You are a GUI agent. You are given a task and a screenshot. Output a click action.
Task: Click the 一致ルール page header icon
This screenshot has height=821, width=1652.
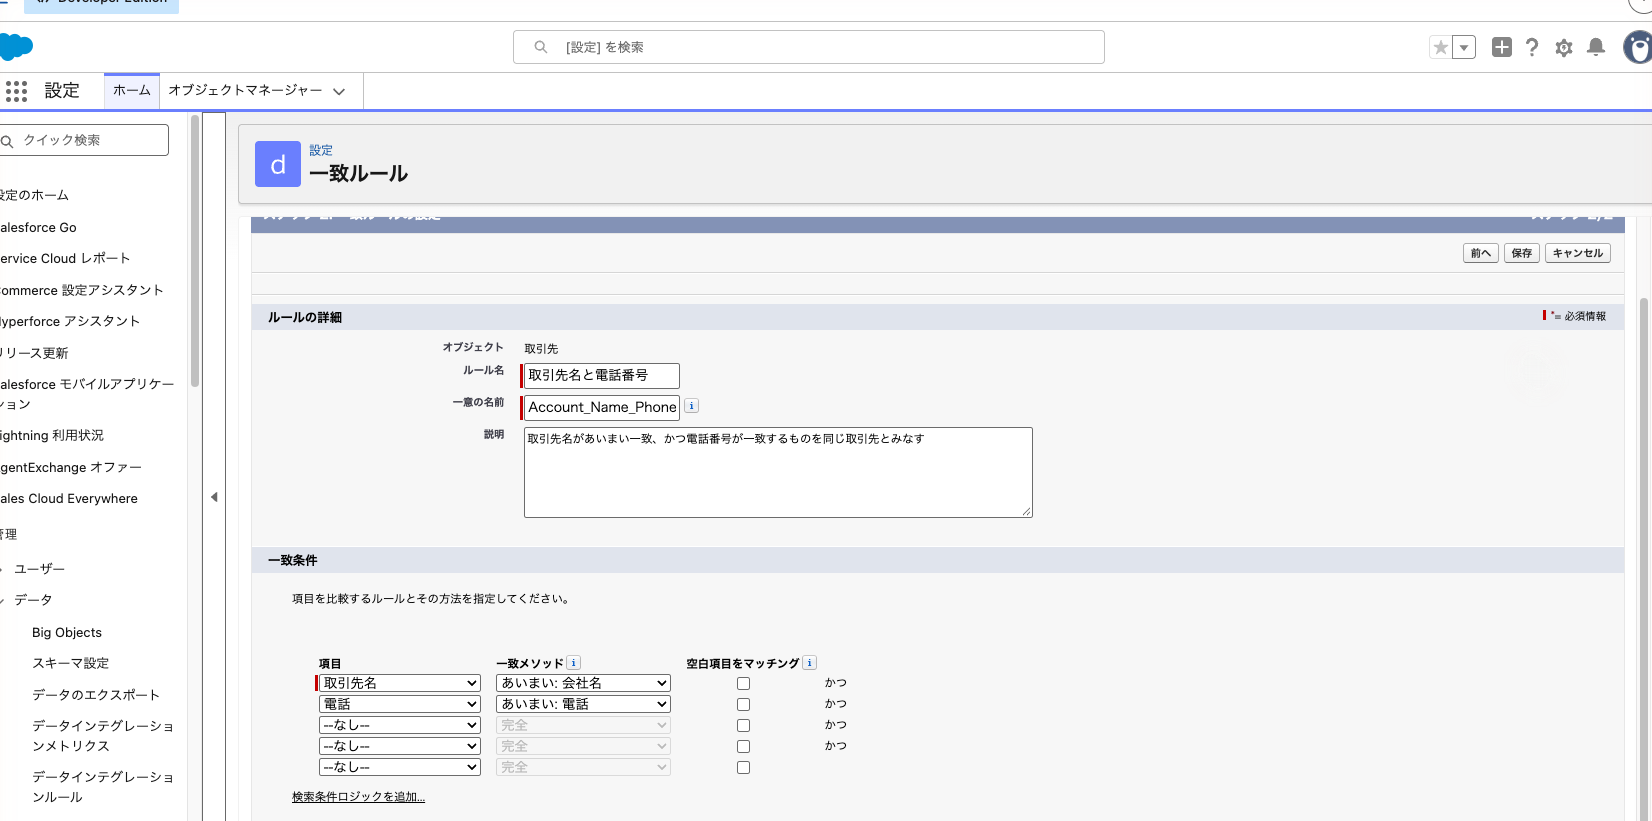[x=278, y=164]
